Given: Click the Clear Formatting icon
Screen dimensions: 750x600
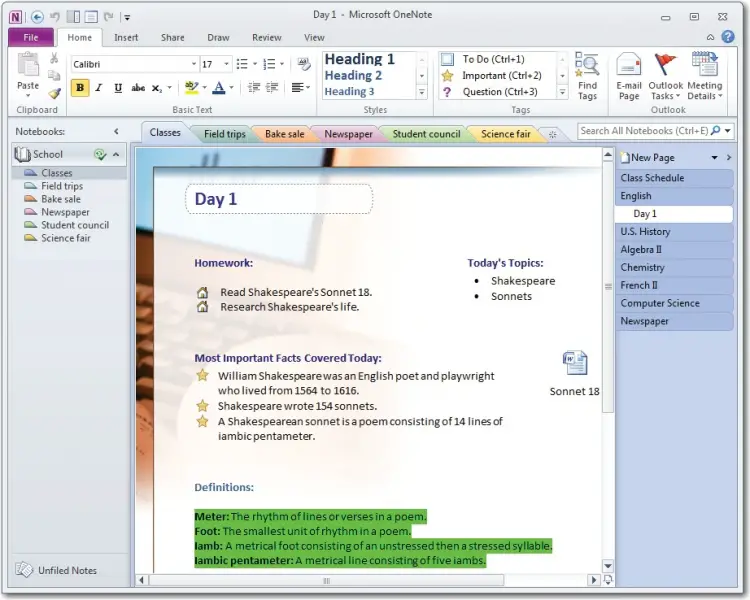Looking at the screenshot, I should pos(303,64).
